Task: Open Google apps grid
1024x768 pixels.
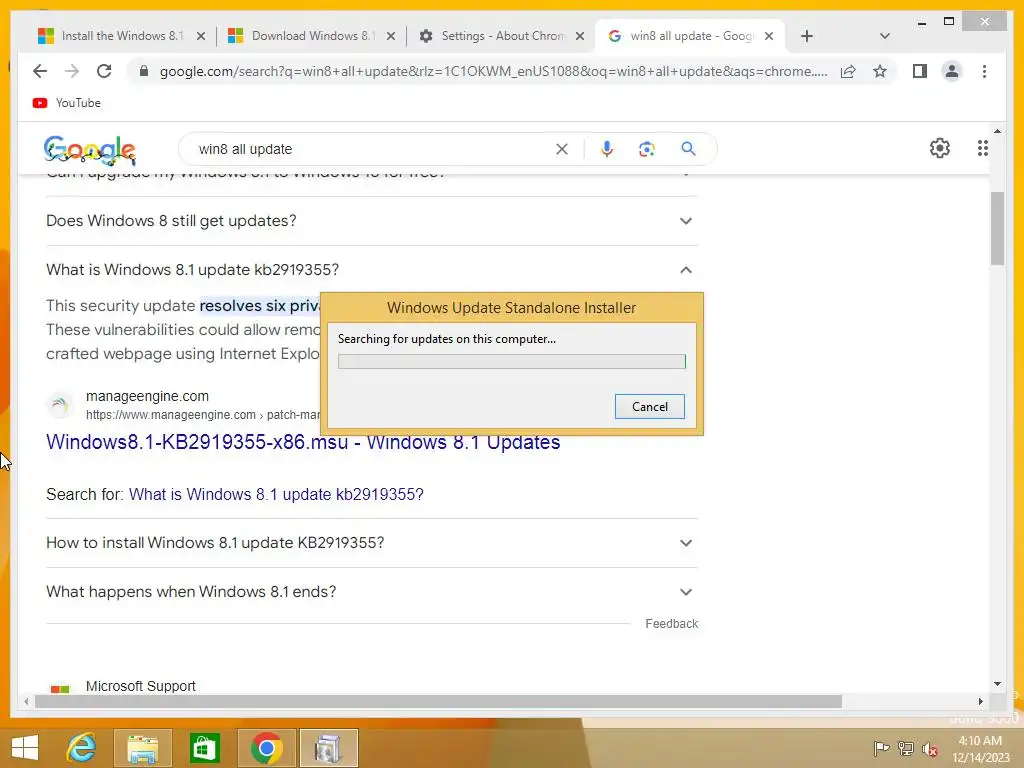Action: point(982,148)
